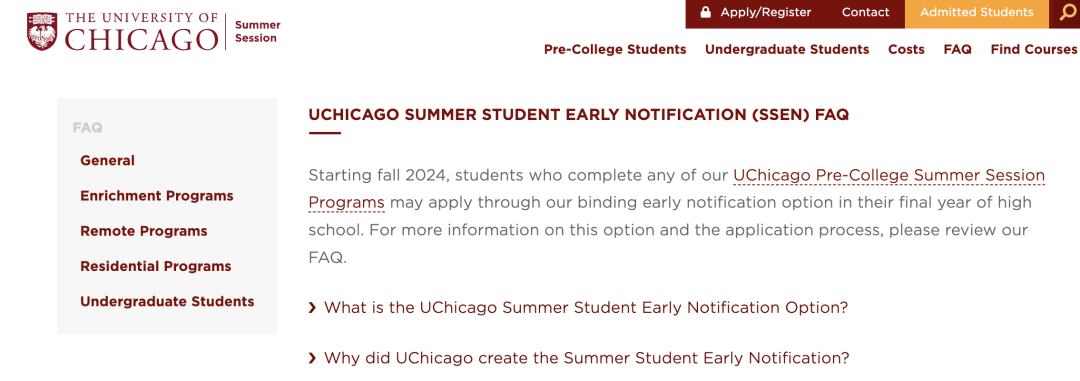Click the lock icon beside Apply/Register
Screen dimensions: 1080x381
tap(705, 12)
